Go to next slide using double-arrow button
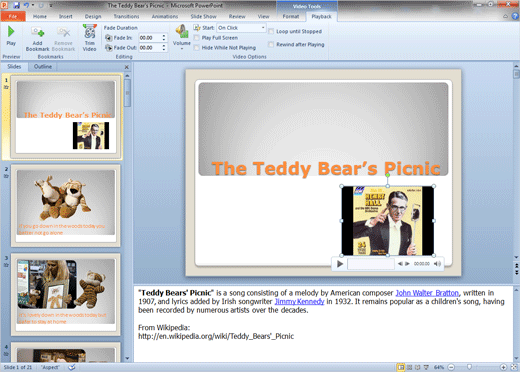520x372 pixels. [x=516, y=272]
